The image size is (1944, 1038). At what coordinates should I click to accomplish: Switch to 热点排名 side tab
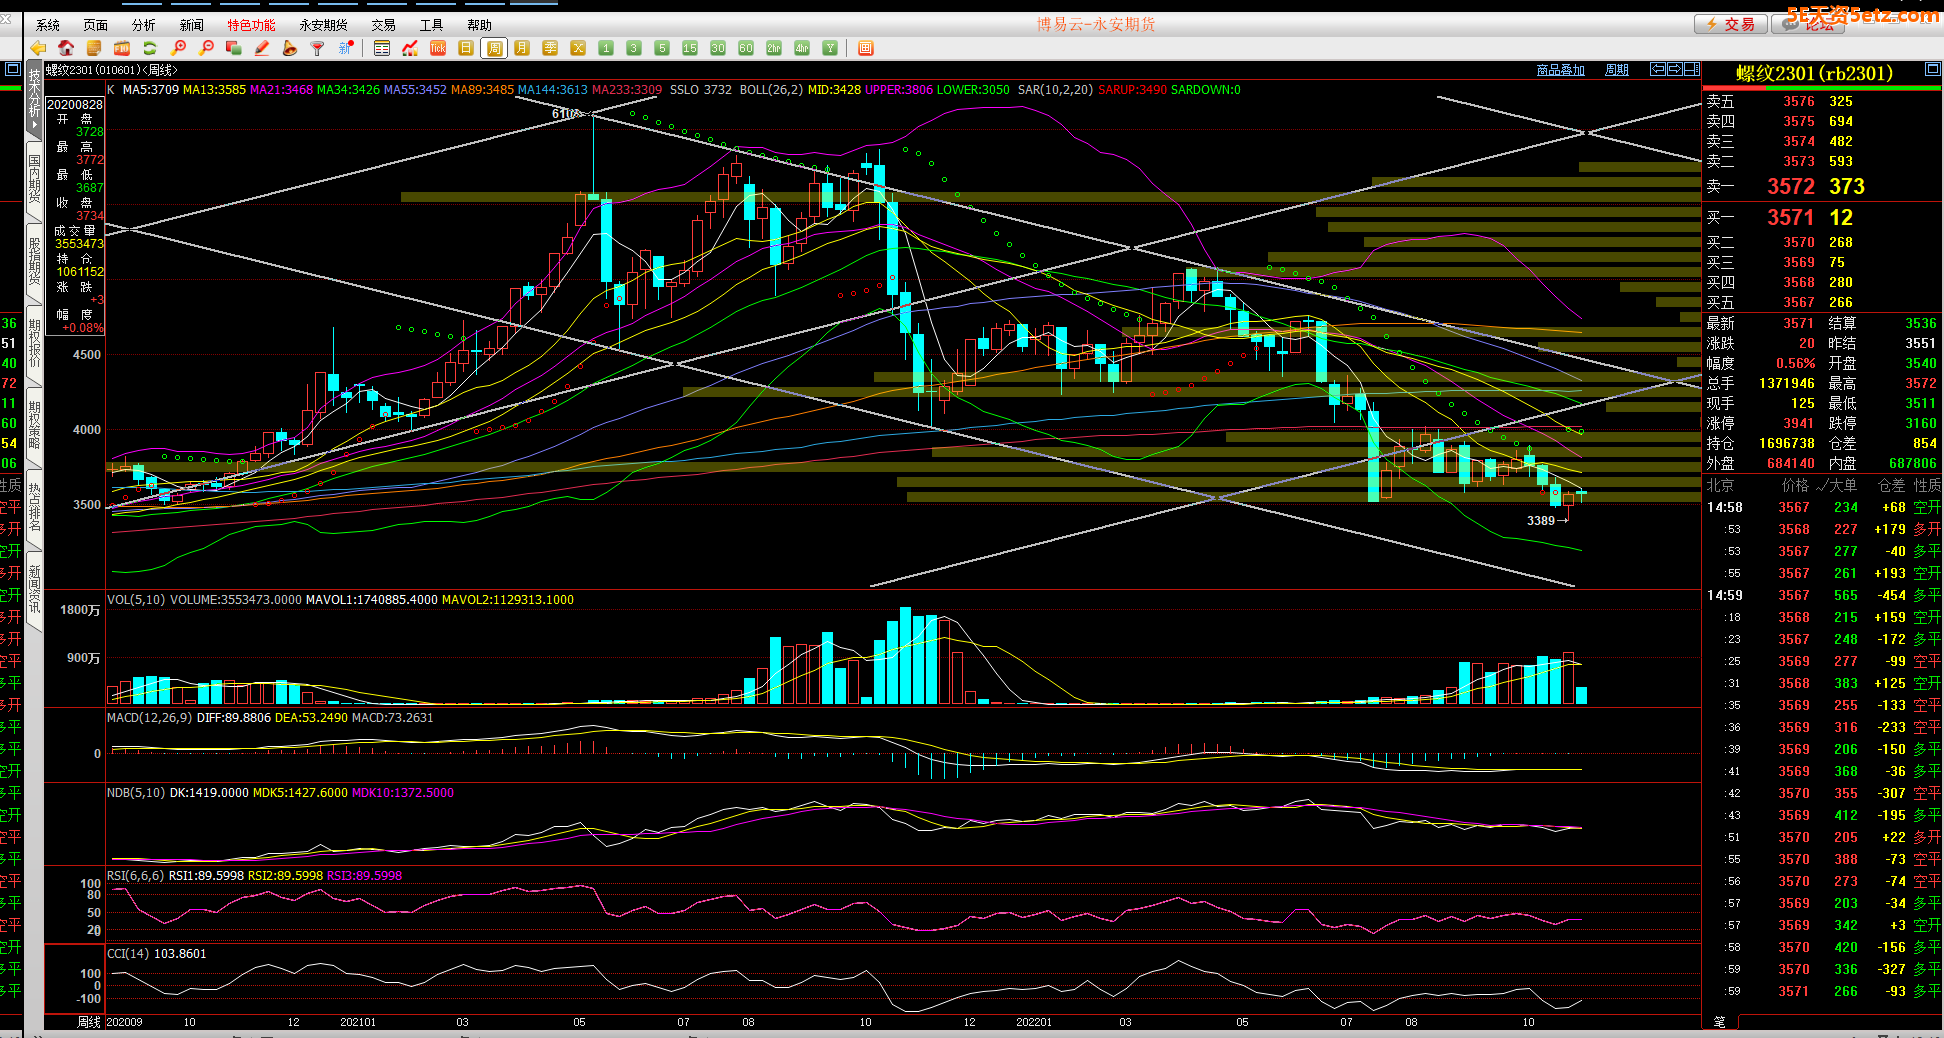[35, 507]
